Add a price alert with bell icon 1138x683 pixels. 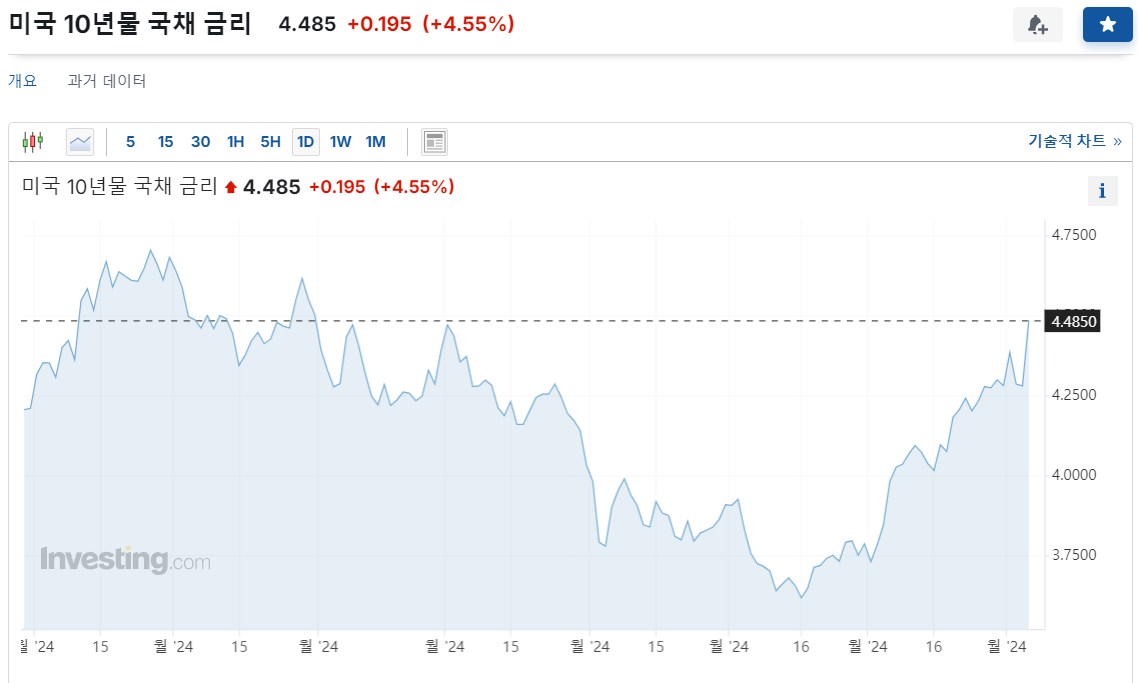coord(1038,25)
